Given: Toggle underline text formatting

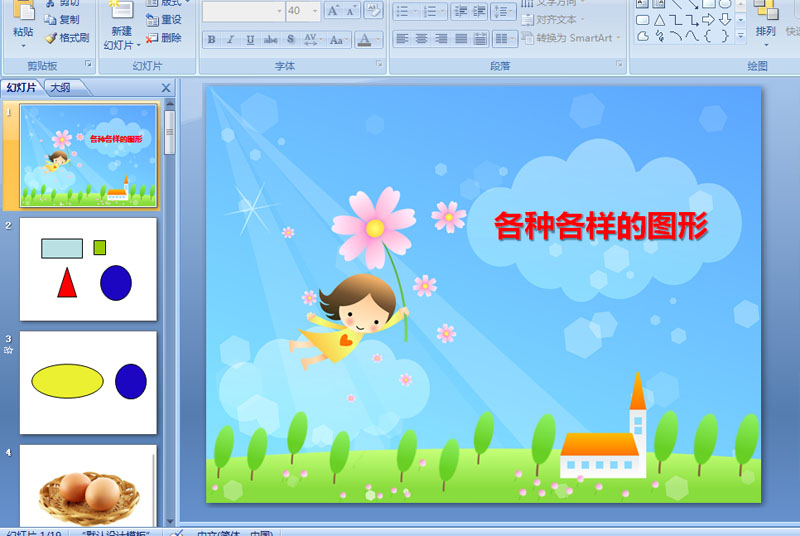Looking at the screenshot, I should tap(250, 39).
